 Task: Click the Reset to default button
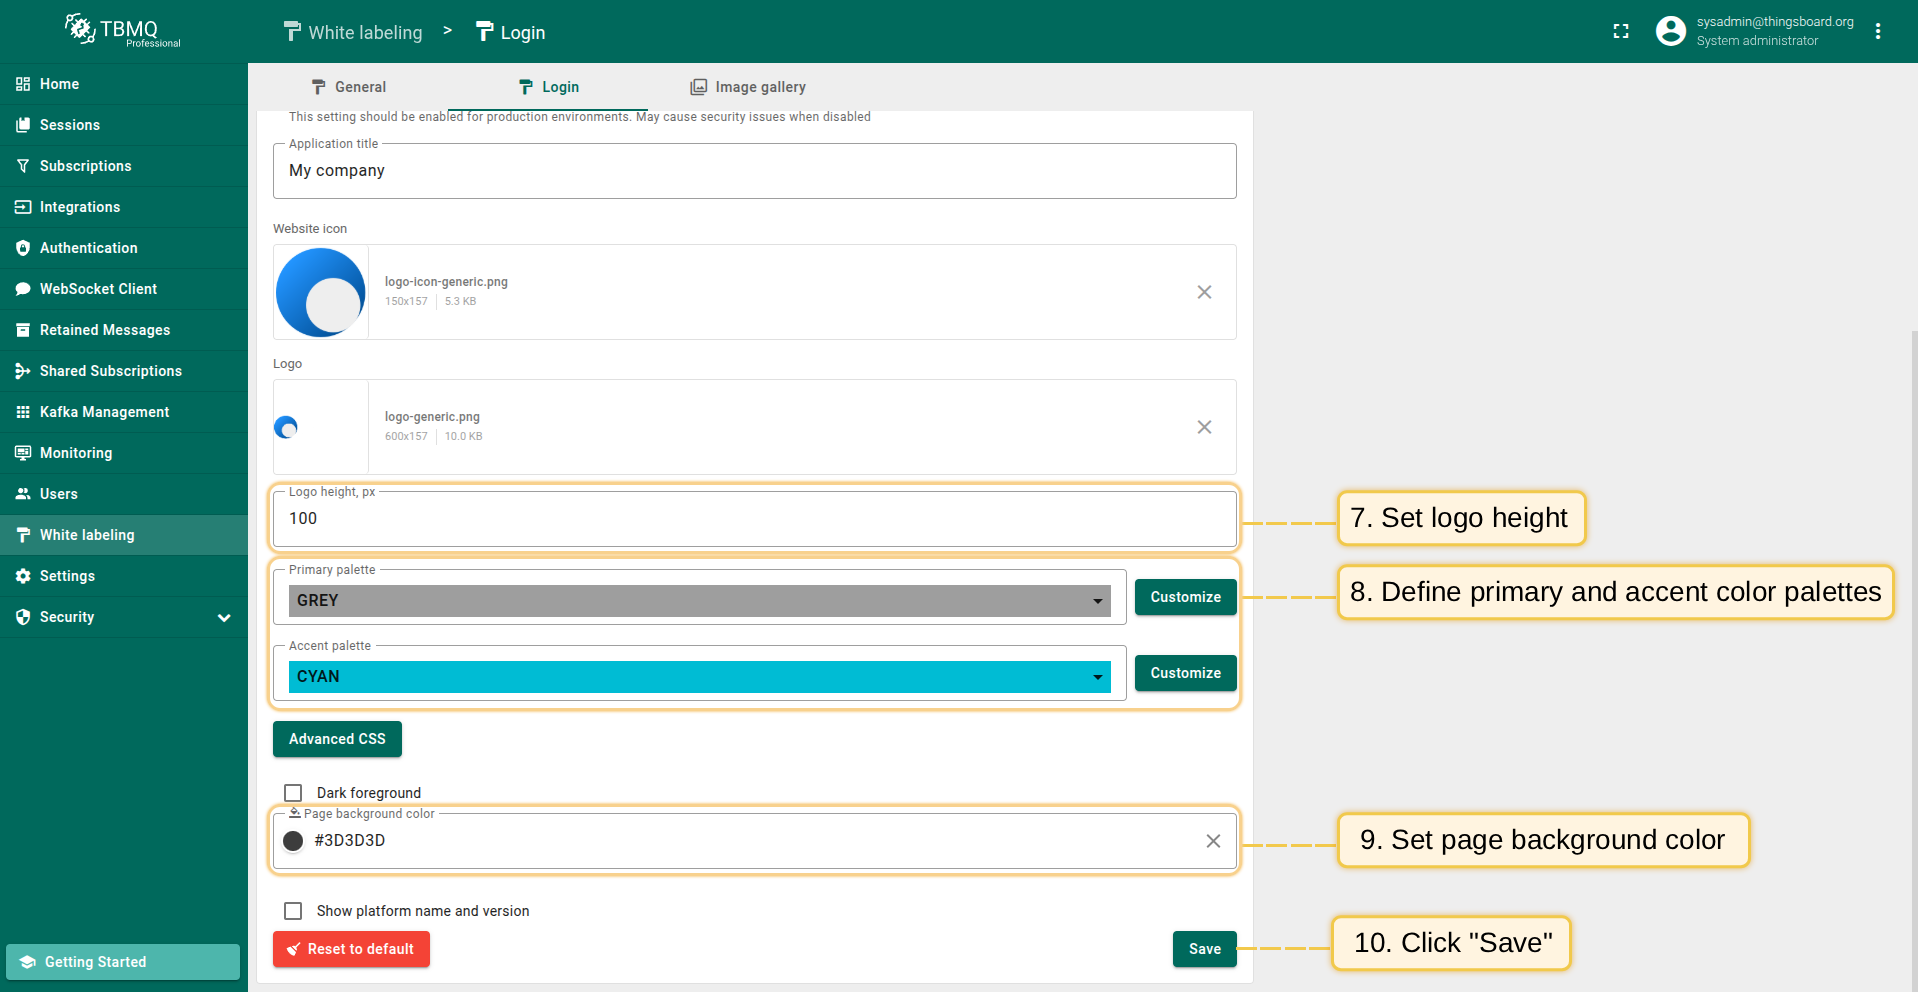(351, 949)
